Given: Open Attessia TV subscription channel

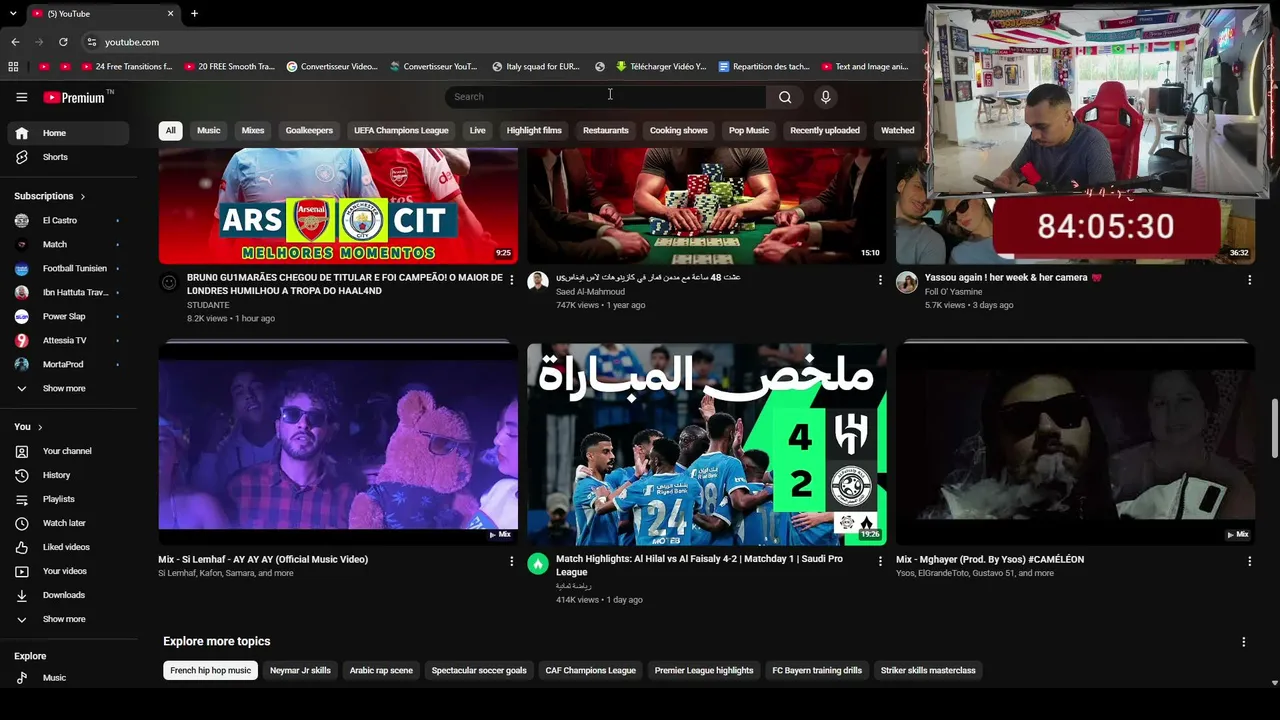Looking at the screenshot, I should (x=68, y=340).
